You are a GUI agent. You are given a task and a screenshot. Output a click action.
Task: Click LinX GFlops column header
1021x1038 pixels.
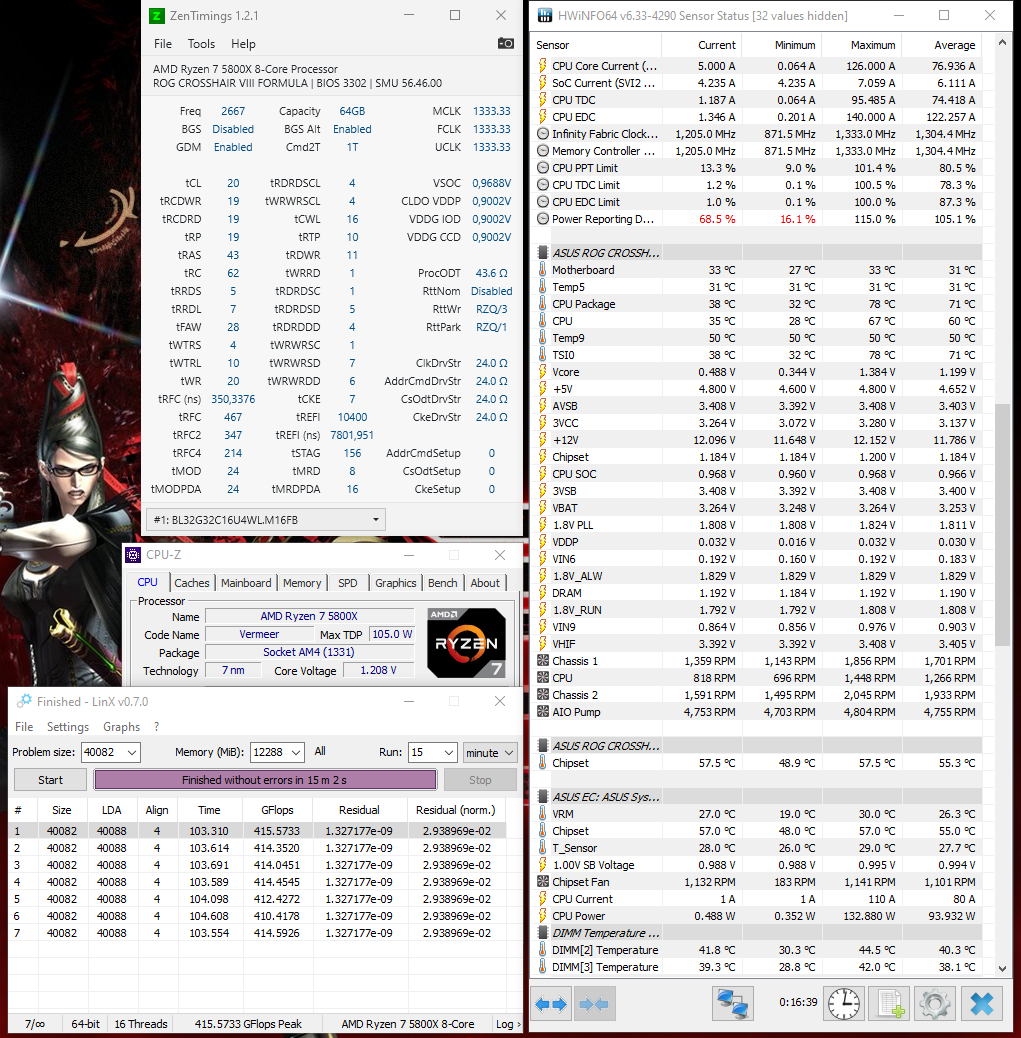click(277, 810)
